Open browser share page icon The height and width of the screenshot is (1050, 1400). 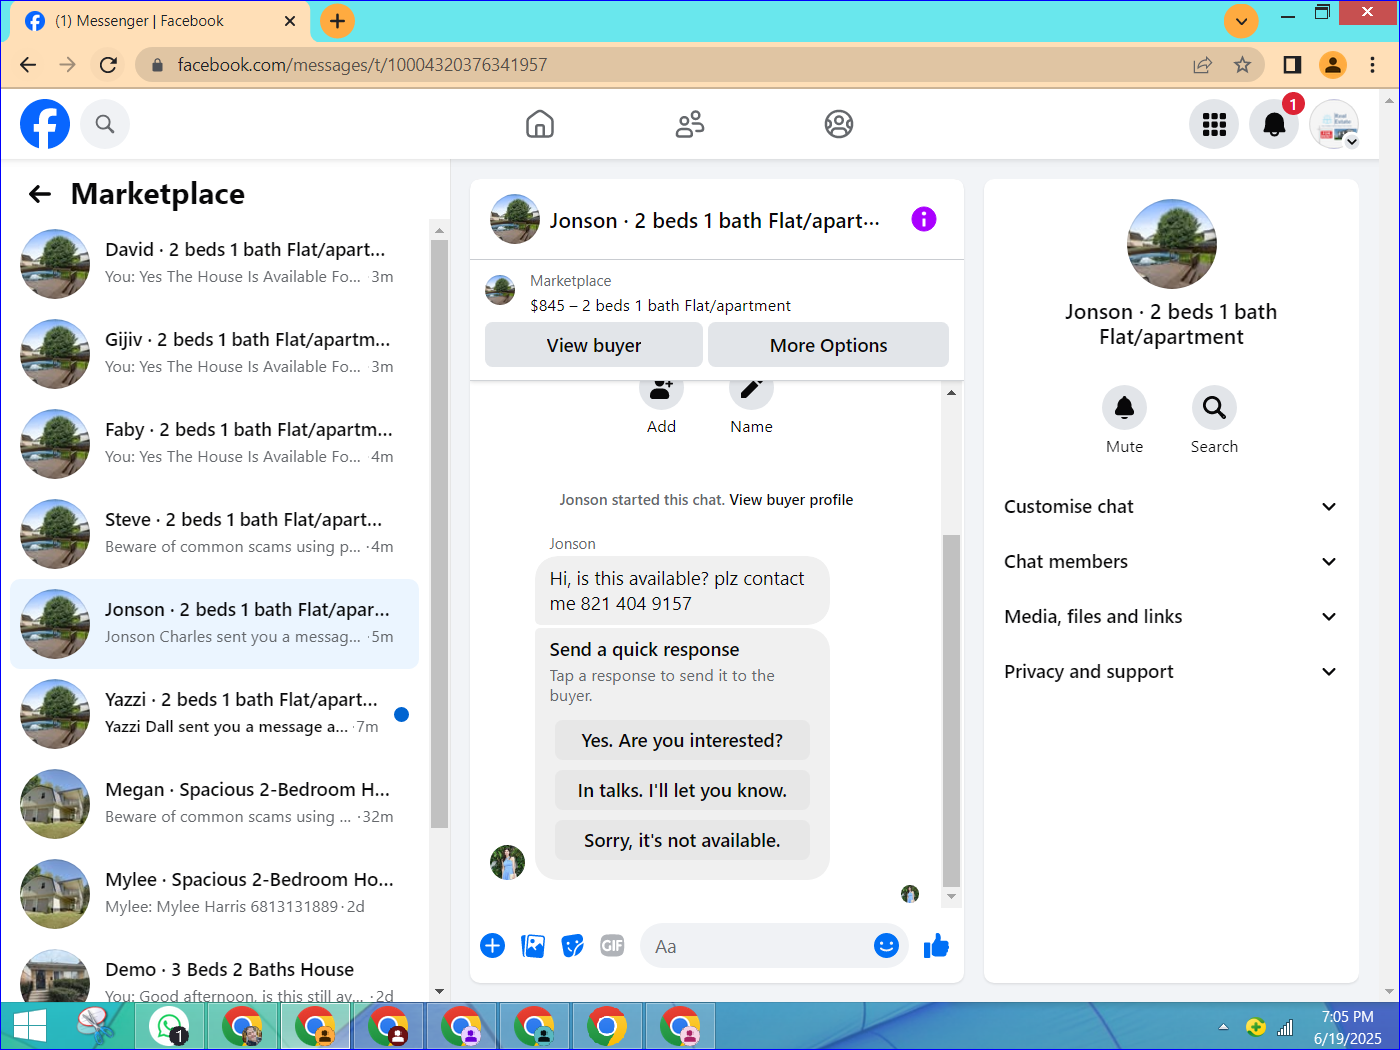1202,65
